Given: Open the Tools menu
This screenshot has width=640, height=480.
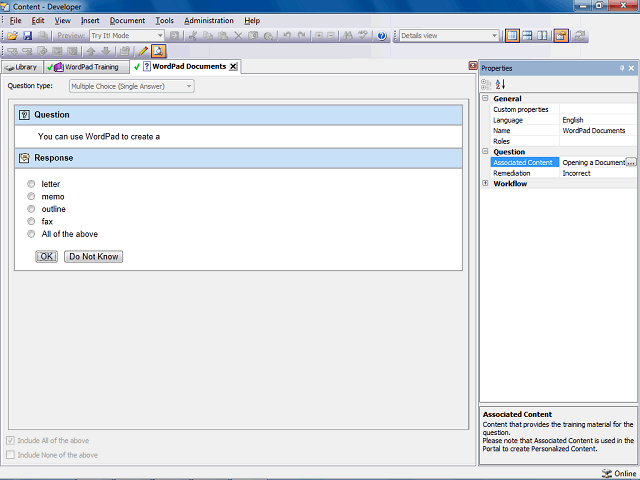Looking at the screenshot, I should (164, 20).
